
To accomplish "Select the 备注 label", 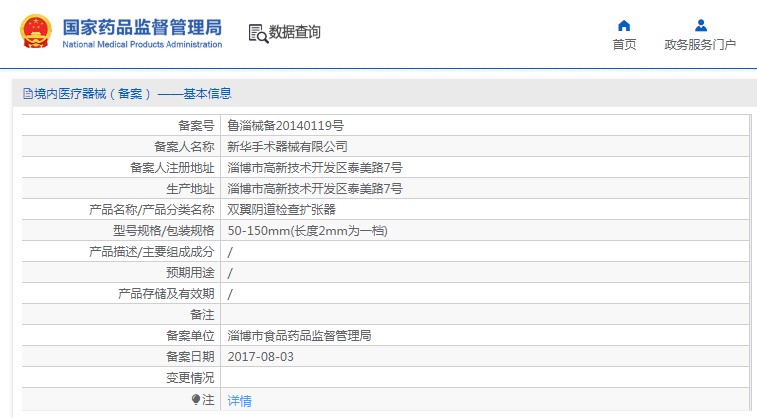I will tap(202, 315).
